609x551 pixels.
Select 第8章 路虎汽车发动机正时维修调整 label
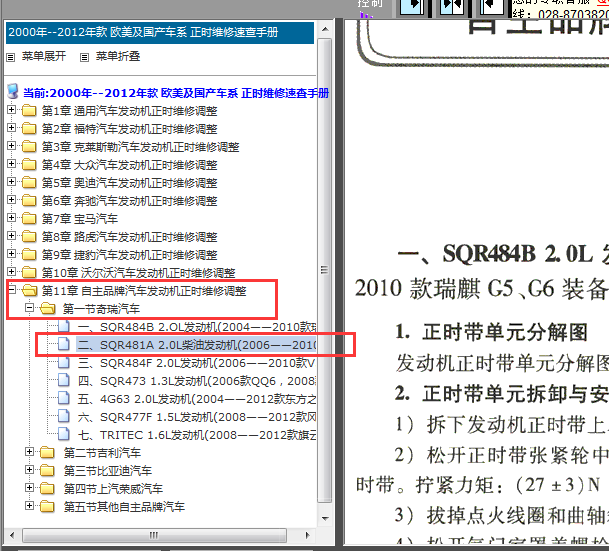129,237
